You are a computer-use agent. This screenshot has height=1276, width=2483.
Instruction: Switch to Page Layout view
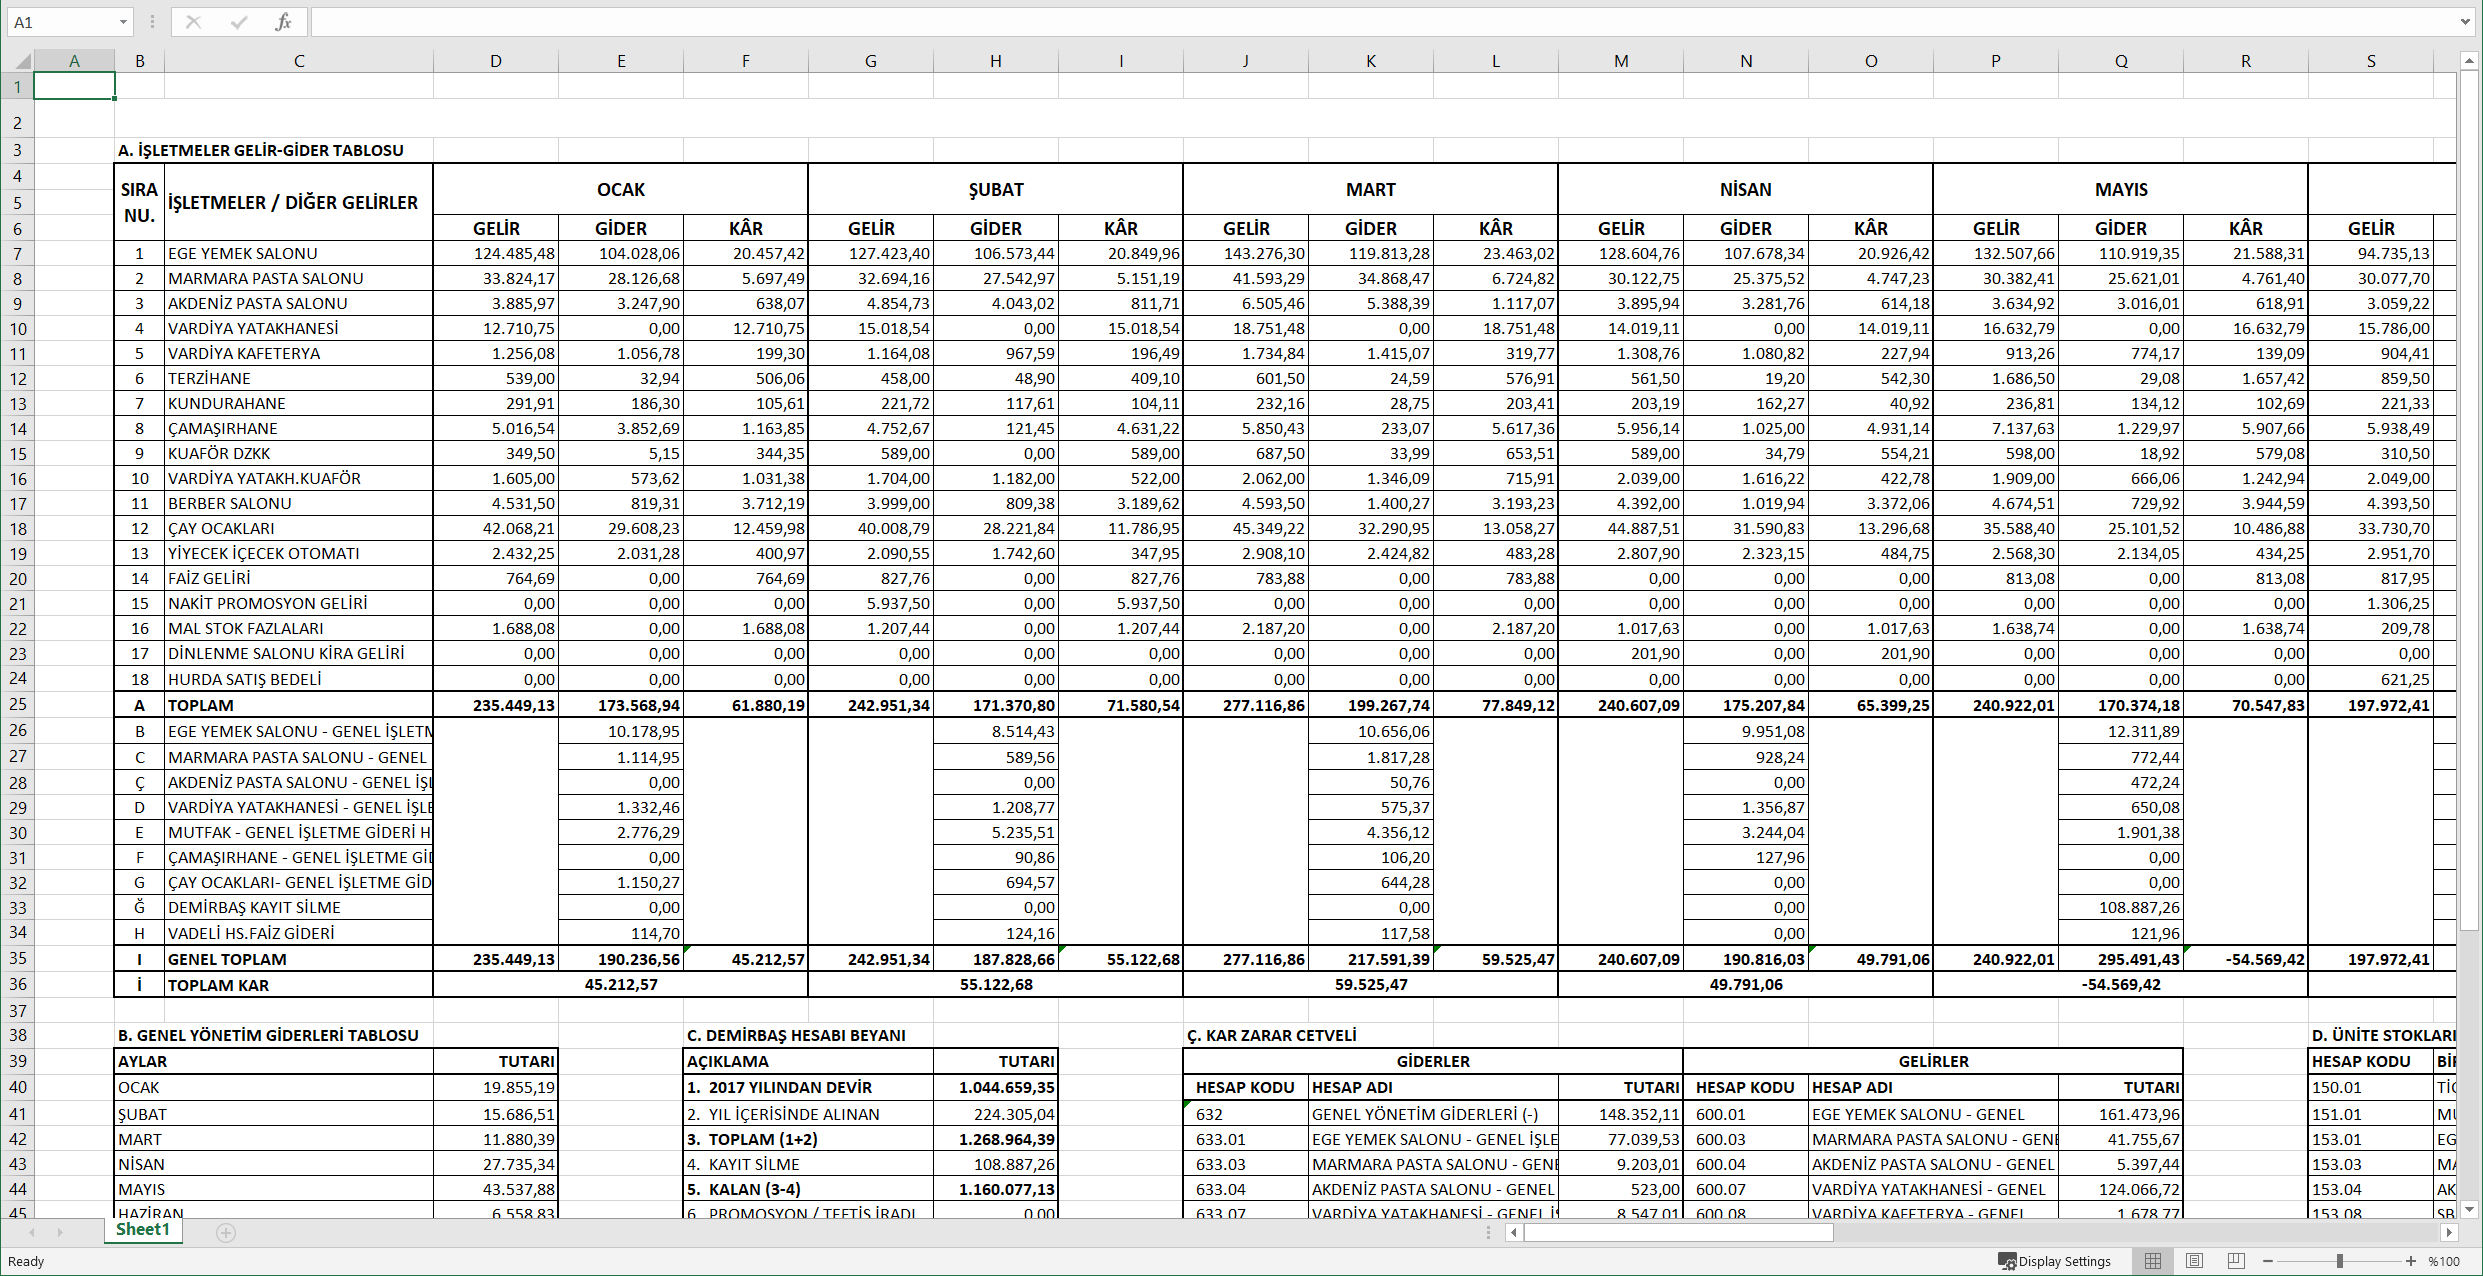2195,1261
